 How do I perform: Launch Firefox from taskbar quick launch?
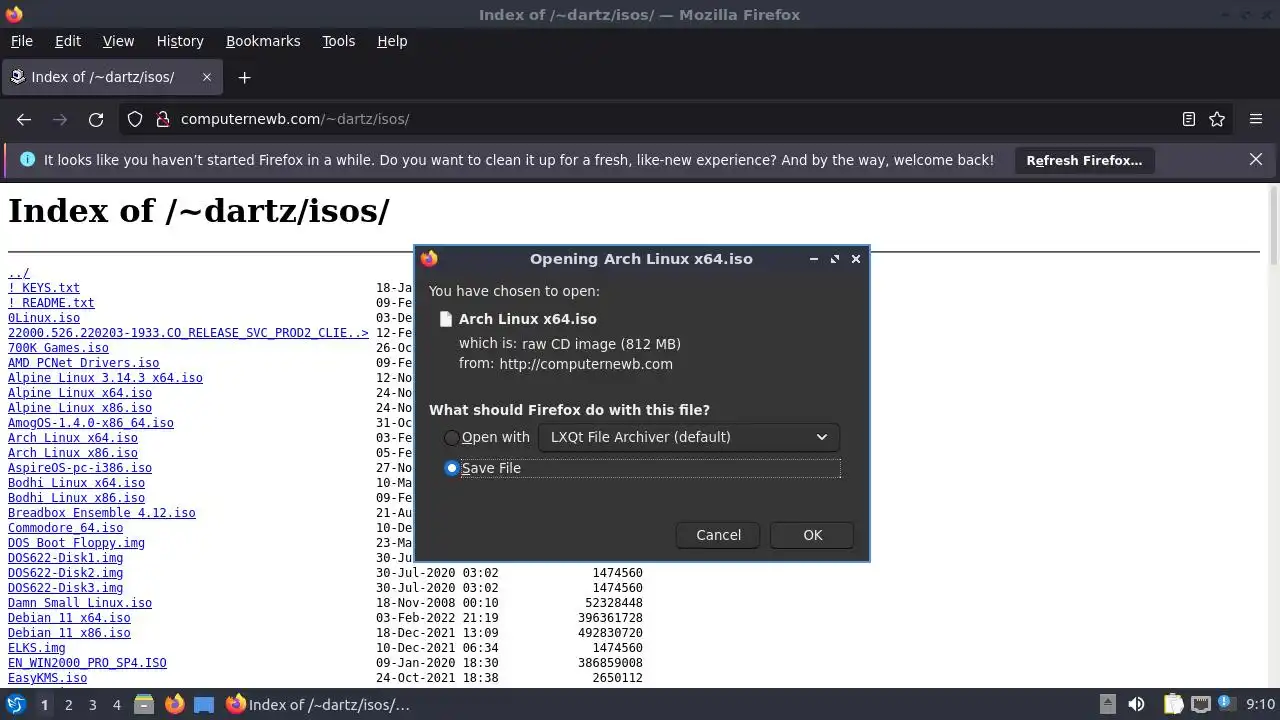click(x=174, y=705)
